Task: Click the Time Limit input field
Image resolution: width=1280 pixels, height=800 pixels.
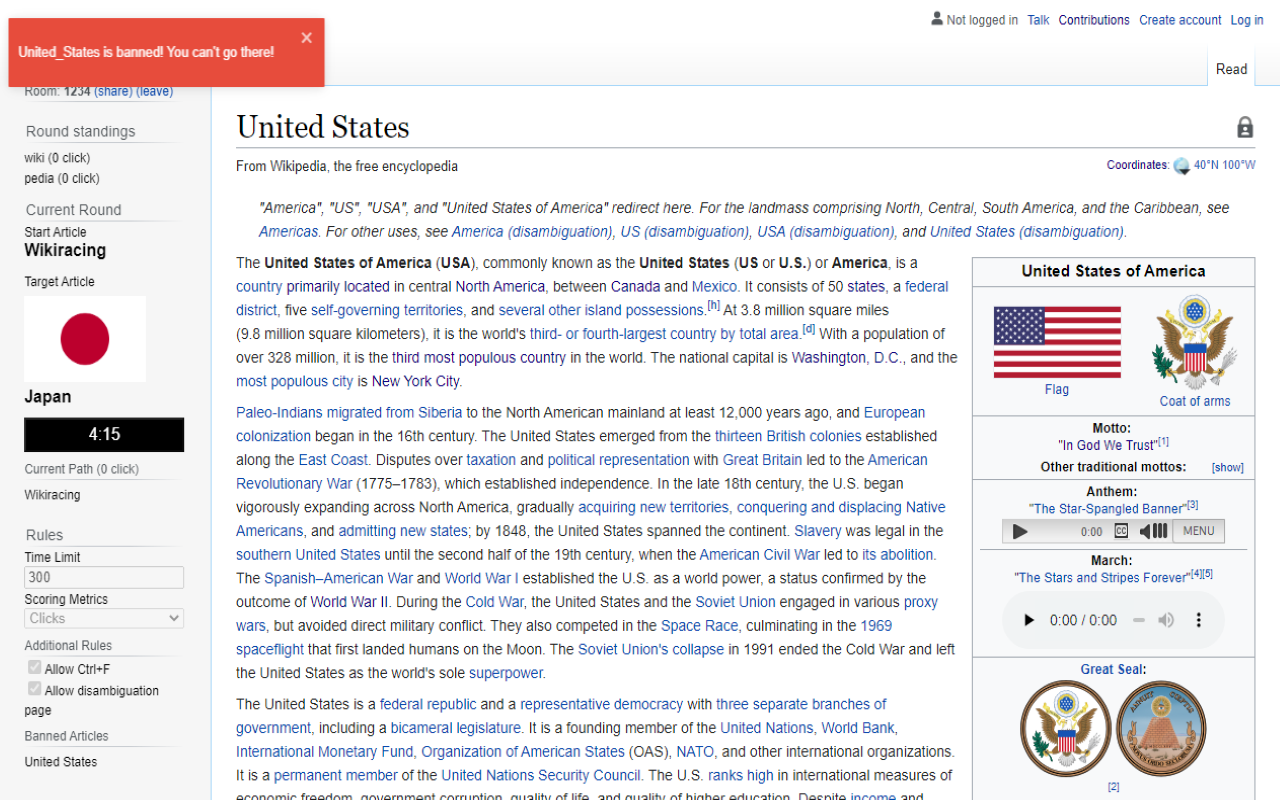Action: point(104,577)
